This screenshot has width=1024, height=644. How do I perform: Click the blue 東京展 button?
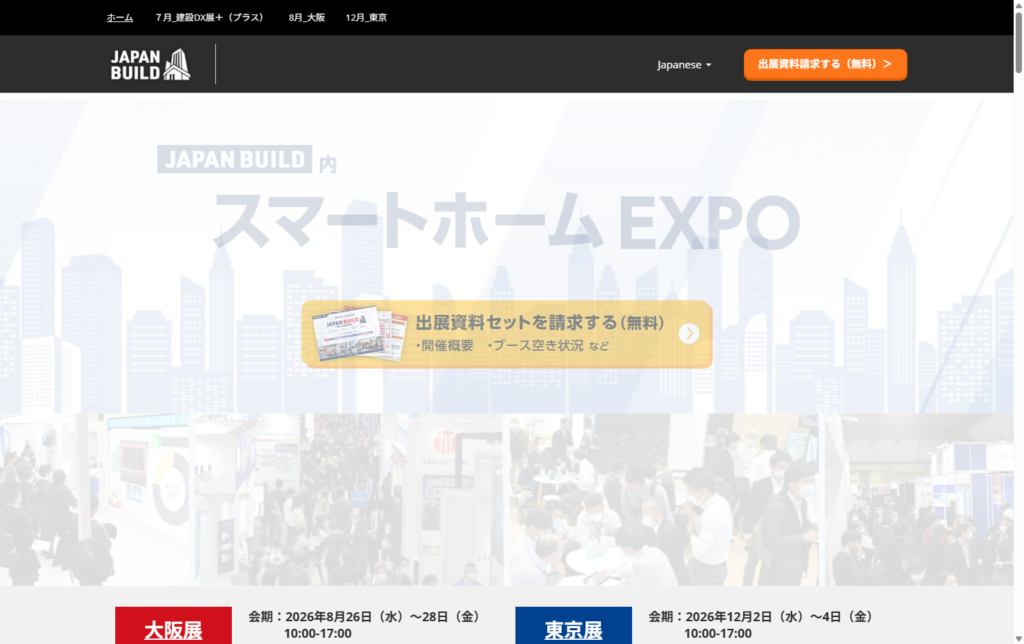click(x=573, y=629)
